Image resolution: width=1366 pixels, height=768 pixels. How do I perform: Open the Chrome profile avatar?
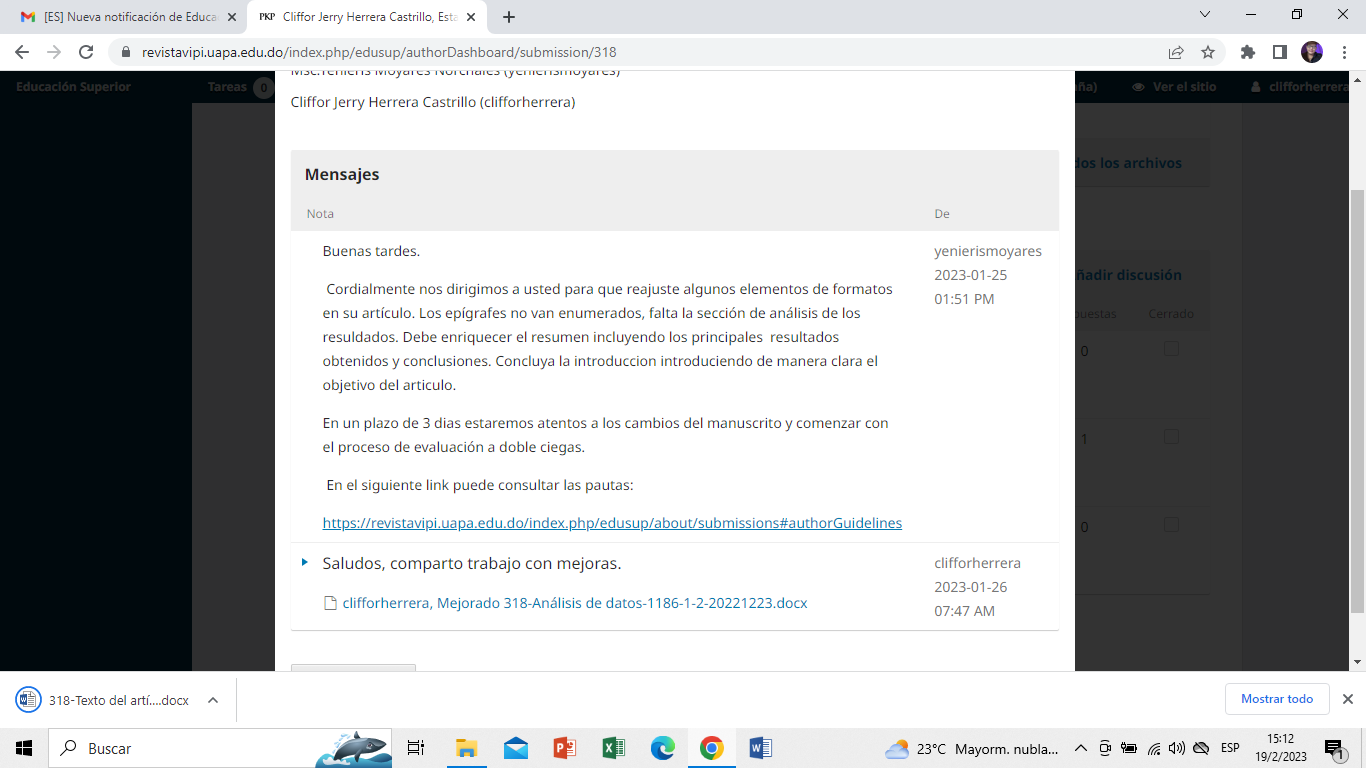[x=1311, y=52]
